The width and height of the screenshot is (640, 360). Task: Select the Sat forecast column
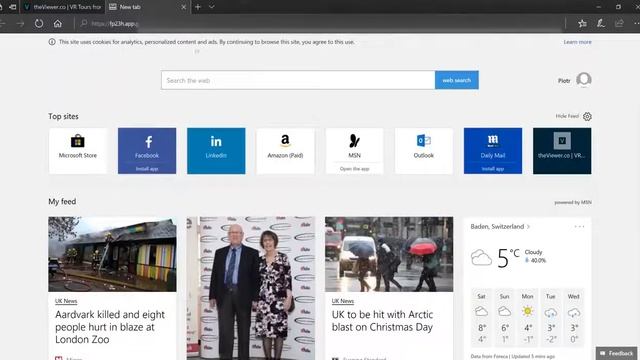click(482, 317)
